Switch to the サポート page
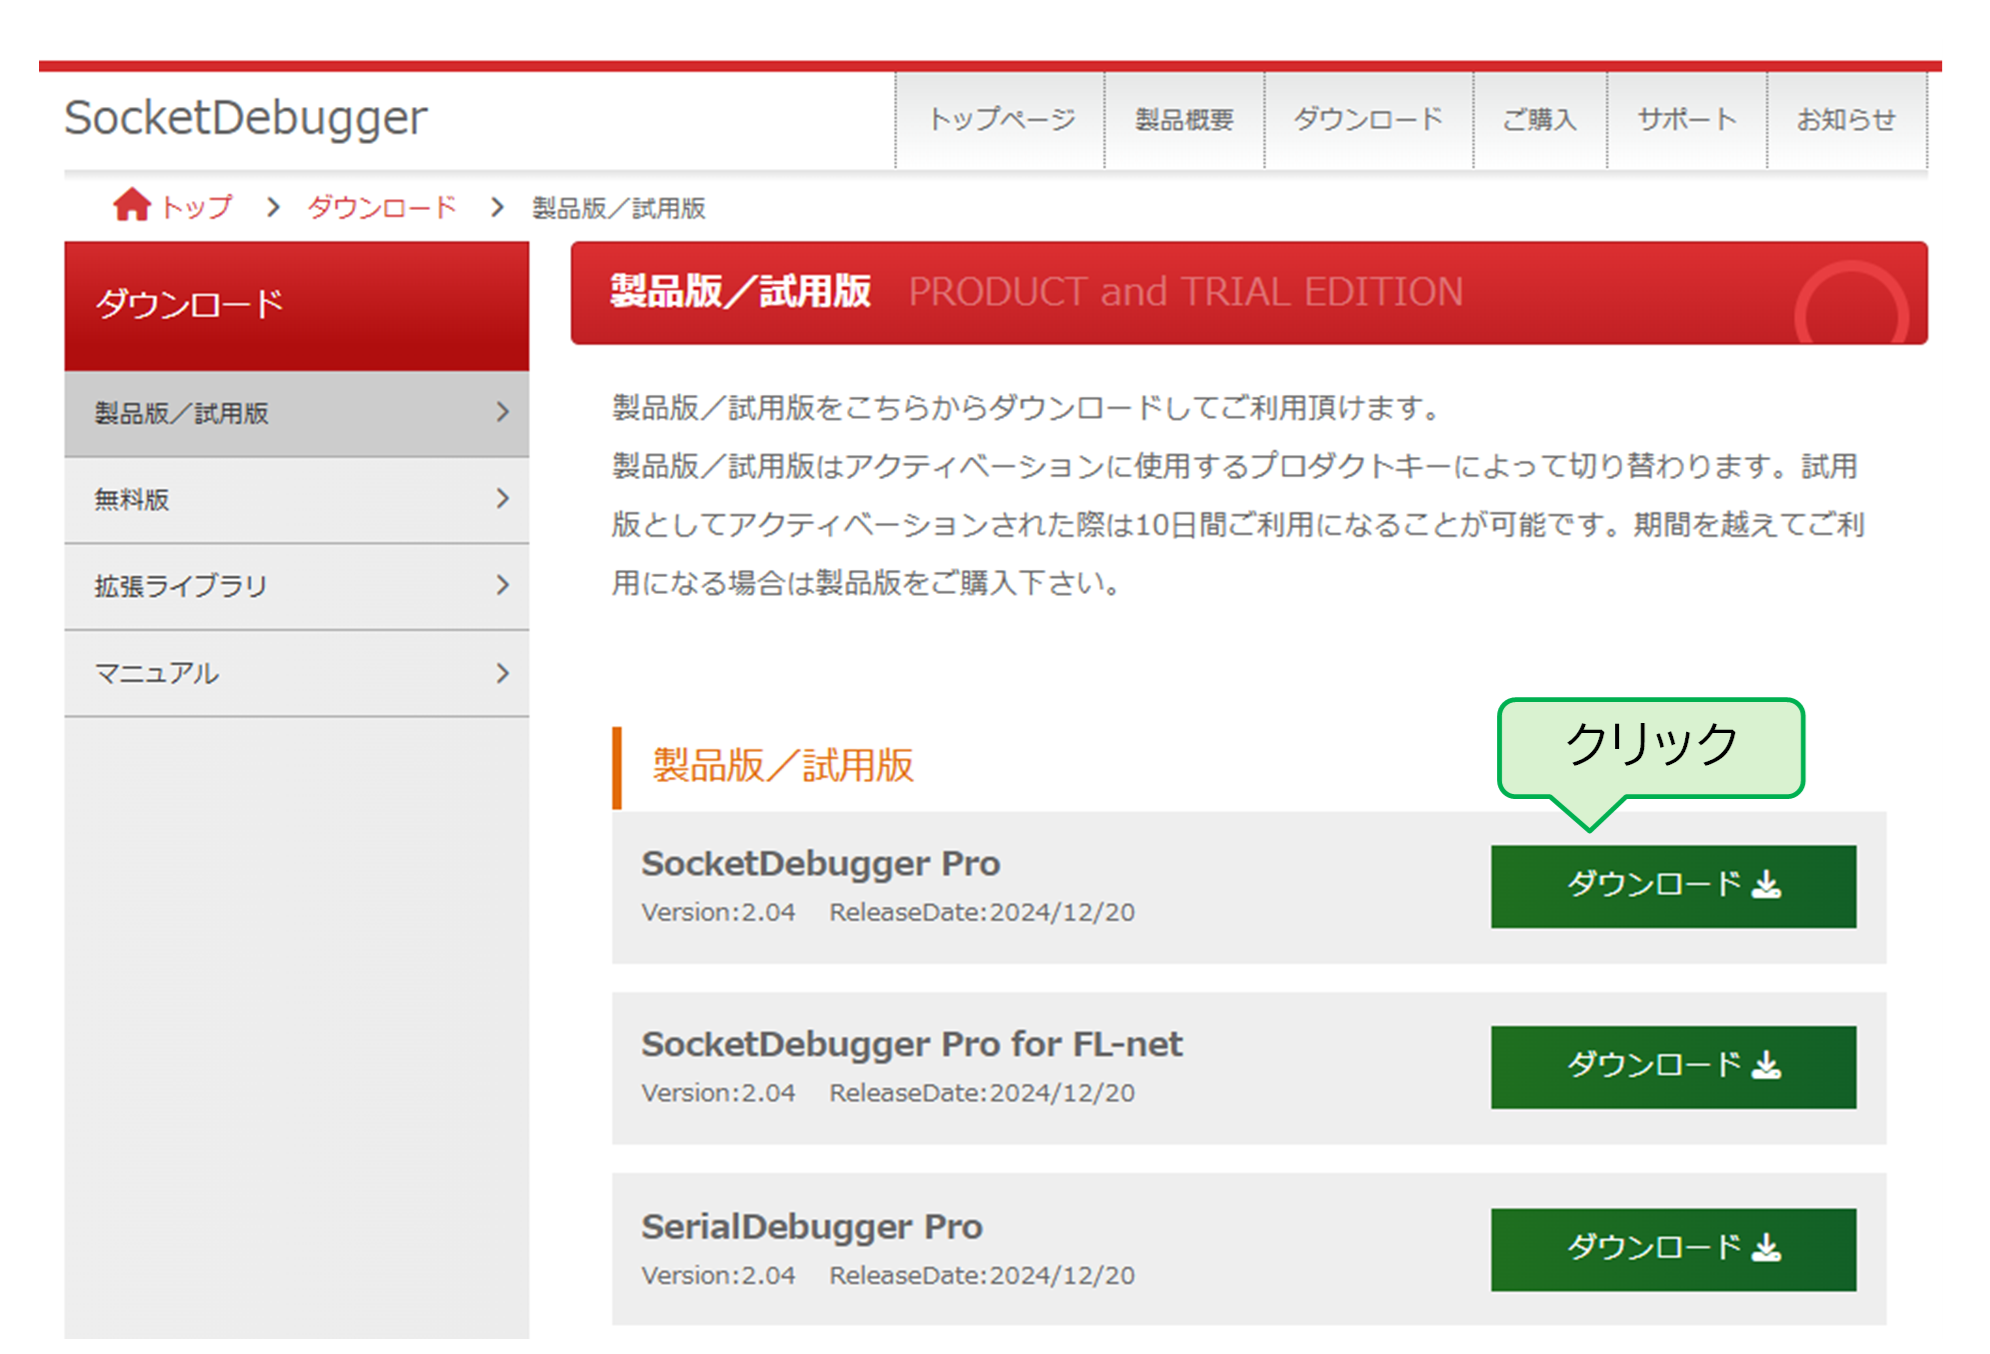Viewport: 1990px width, 1354px height. (x=1686, y=118)
